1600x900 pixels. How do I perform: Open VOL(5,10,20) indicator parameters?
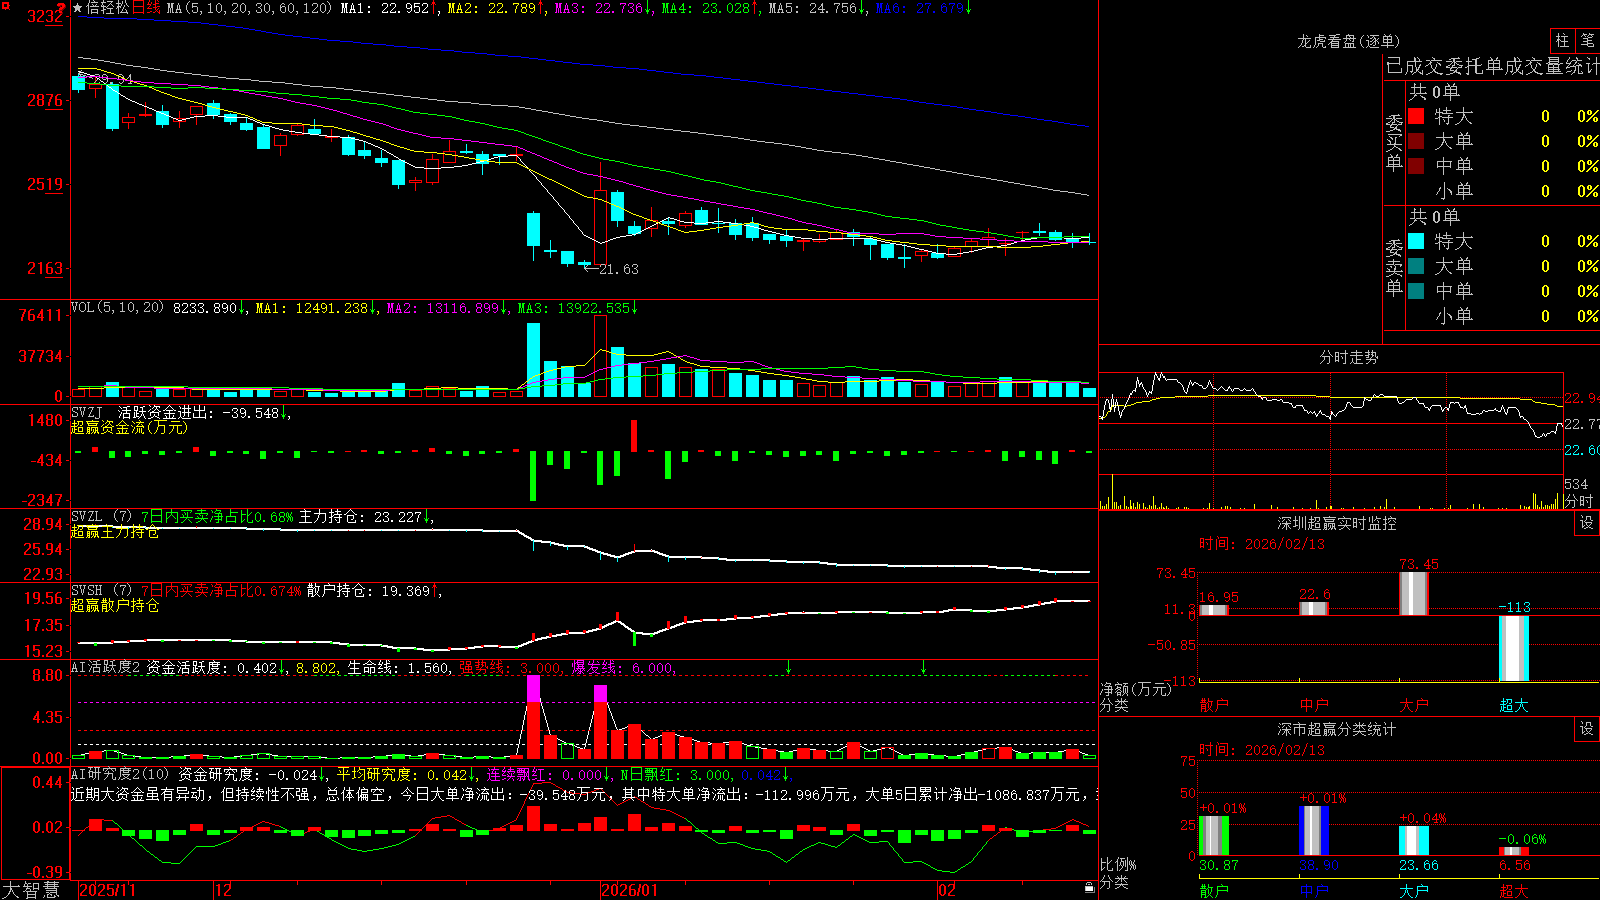(117, 308)
